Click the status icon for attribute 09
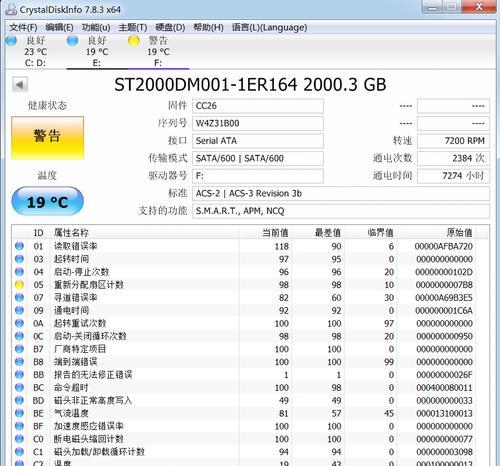500x466 pixels. 19,310
